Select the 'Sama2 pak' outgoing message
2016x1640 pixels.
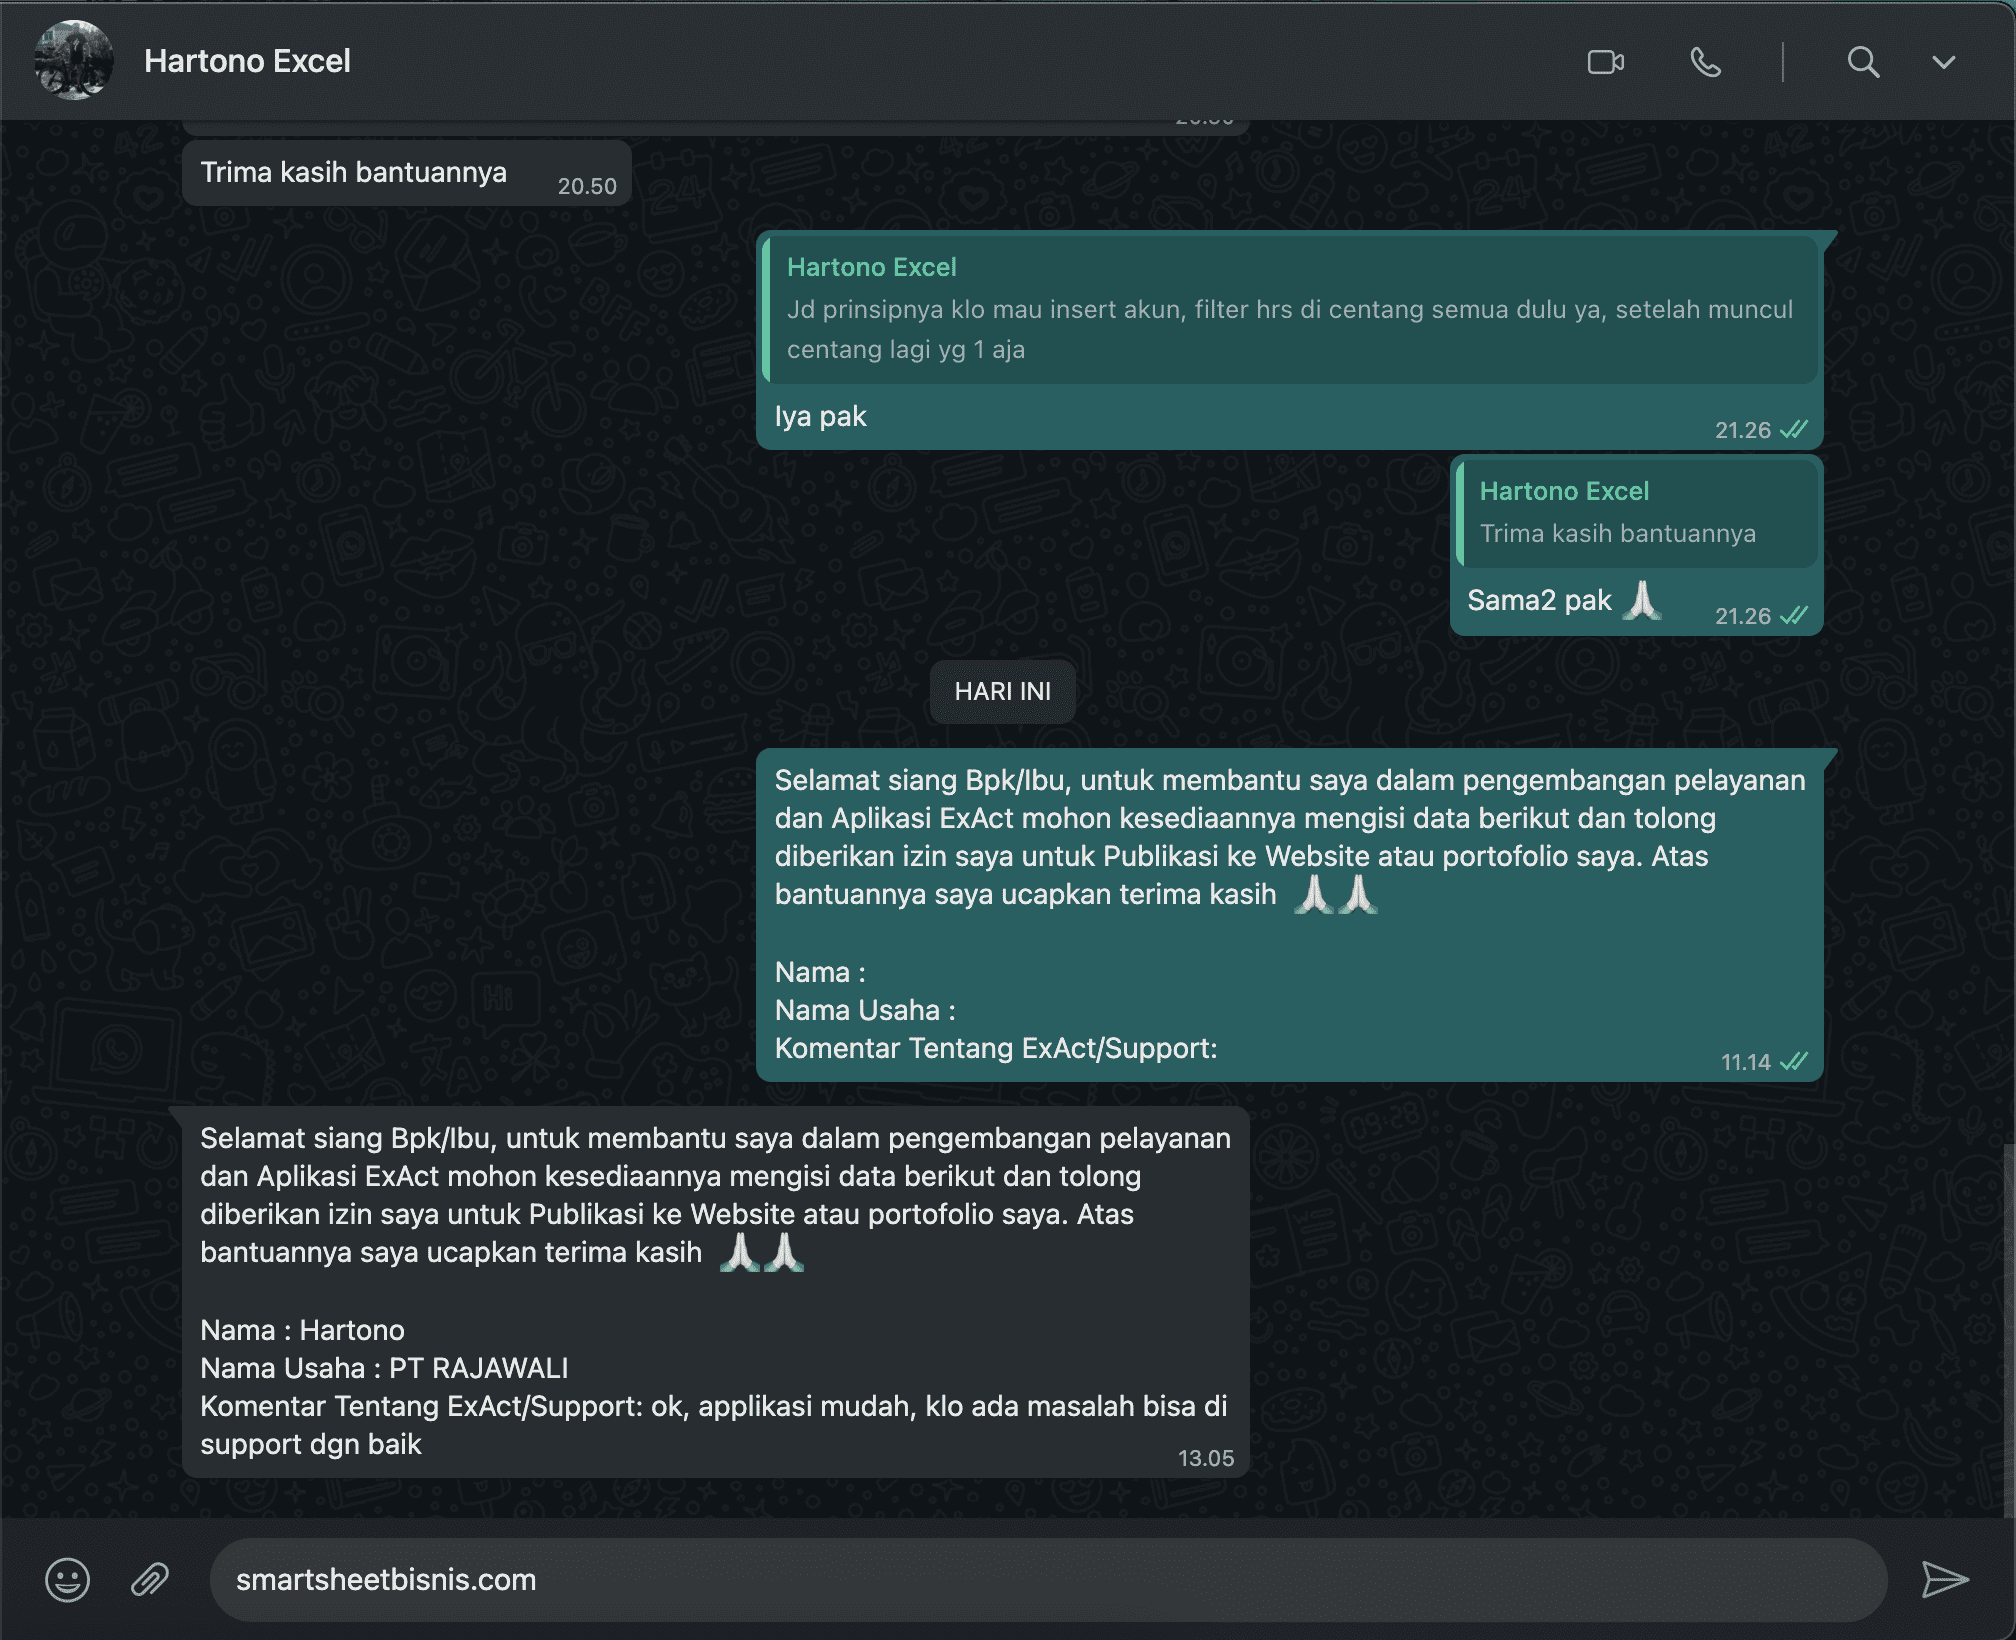pyautogui.click(x=1540, y=601)
